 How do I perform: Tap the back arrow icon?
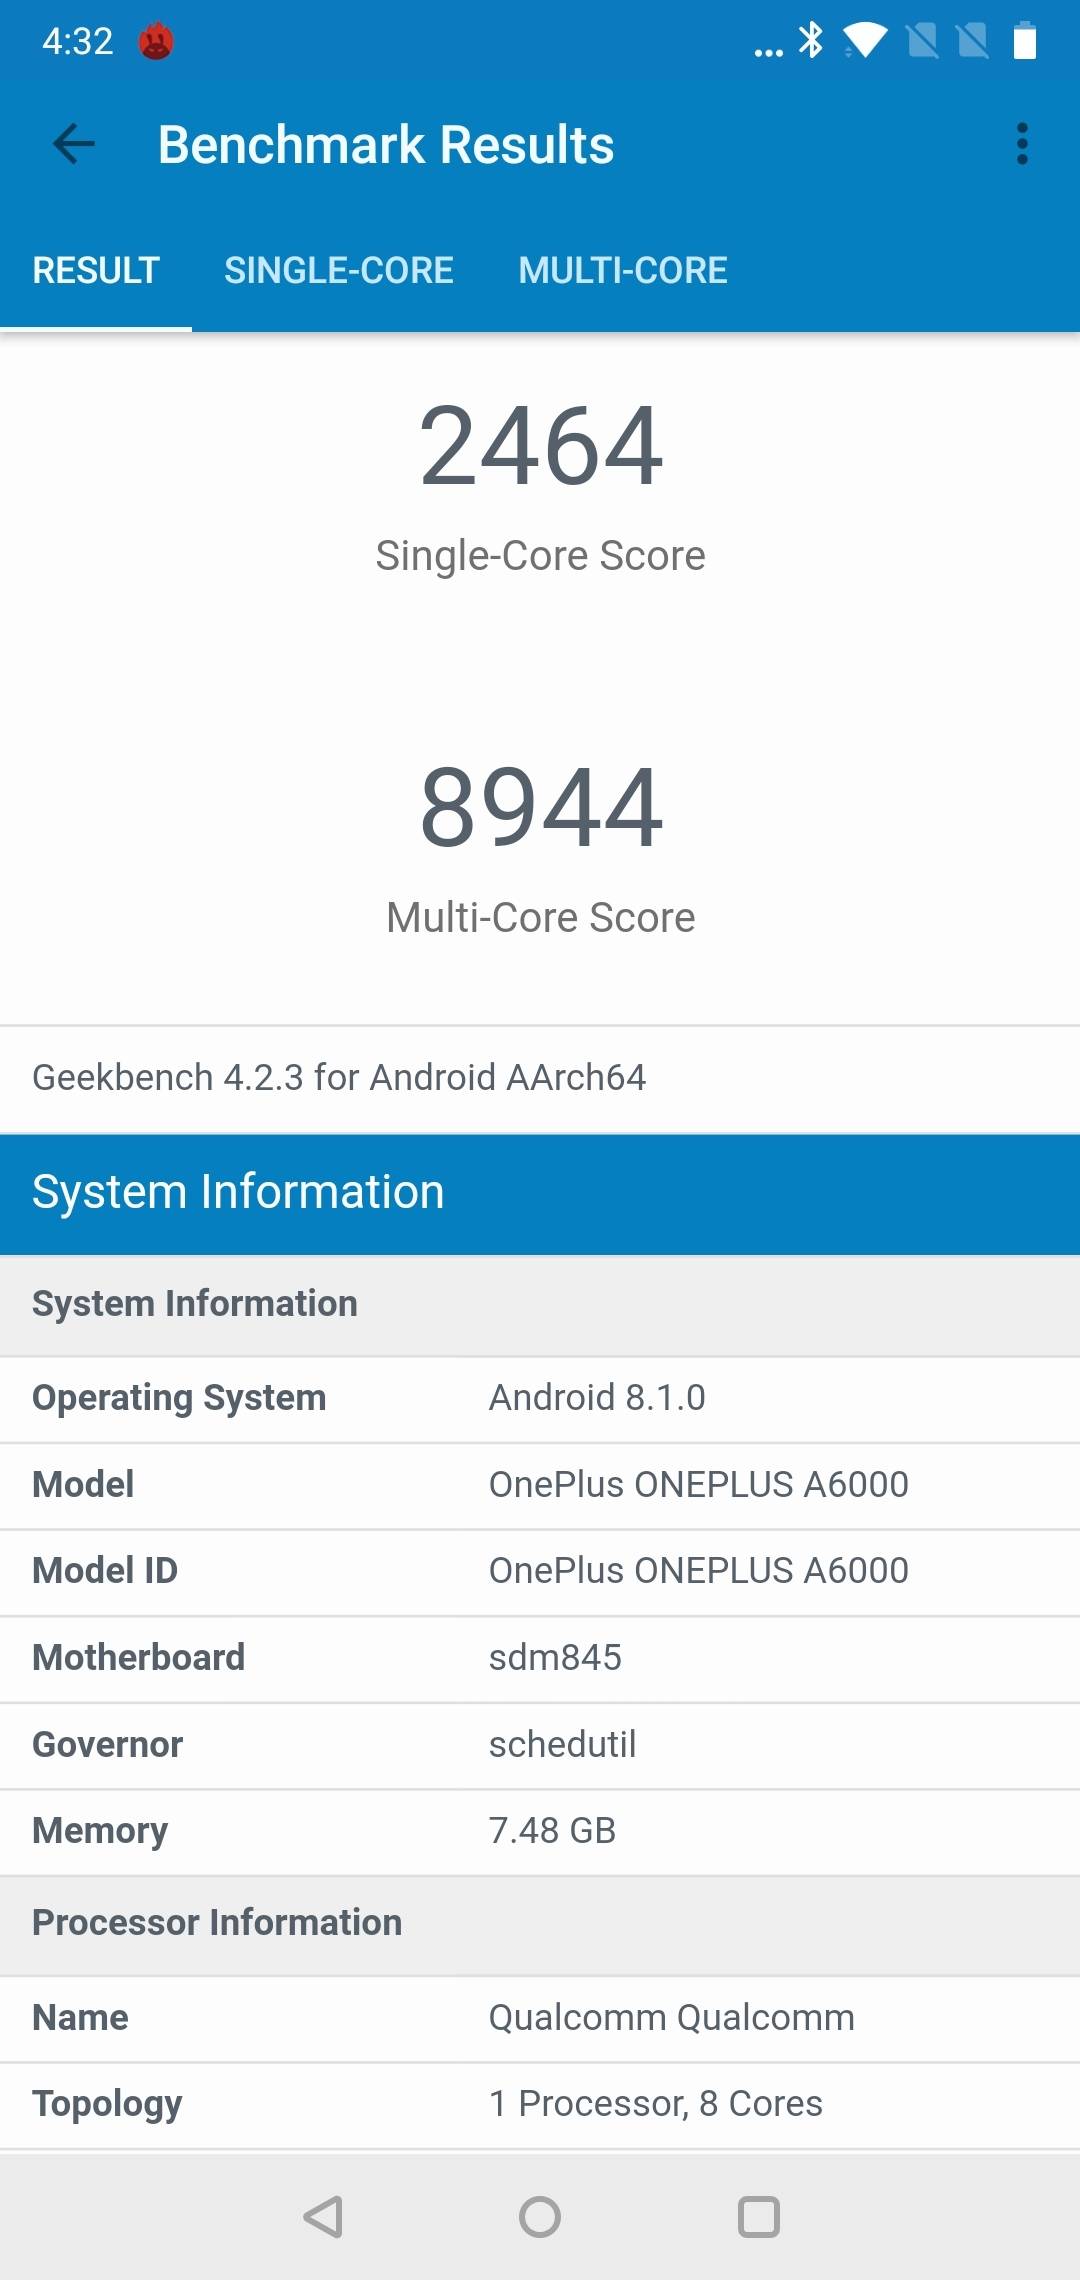pyautogui.click(x=74, y=144)
